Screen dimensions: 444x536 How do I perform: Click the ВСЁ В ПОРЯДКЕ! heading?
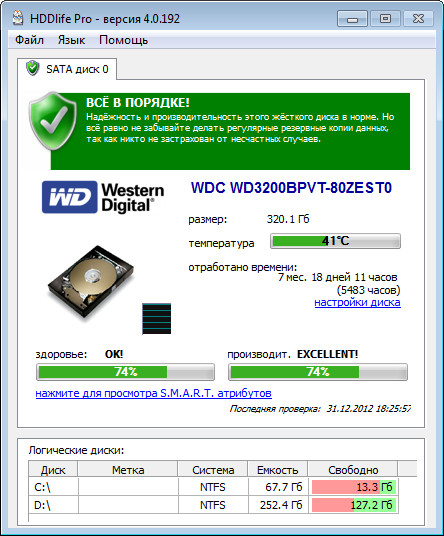[137, 102]
